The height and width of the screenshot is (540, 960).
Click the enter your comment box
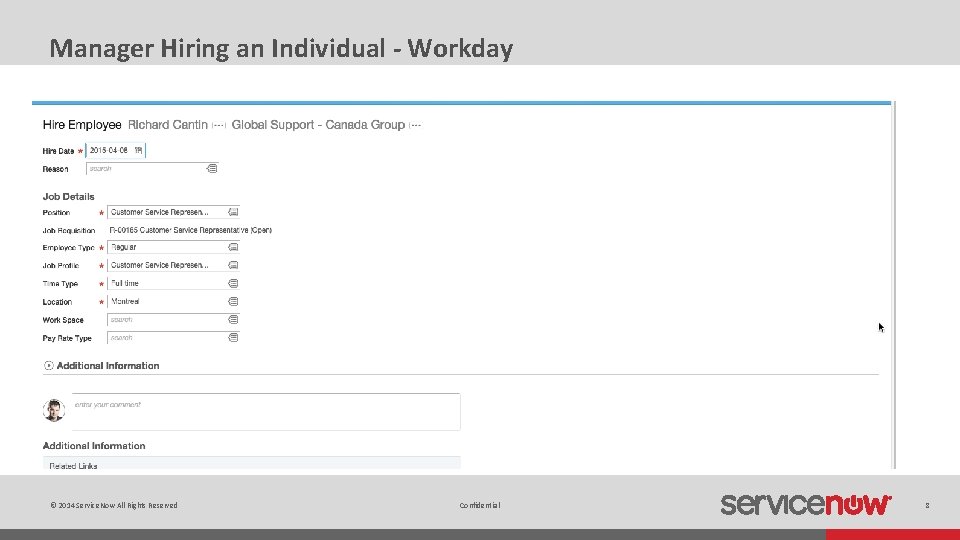[x=266, y=411]
